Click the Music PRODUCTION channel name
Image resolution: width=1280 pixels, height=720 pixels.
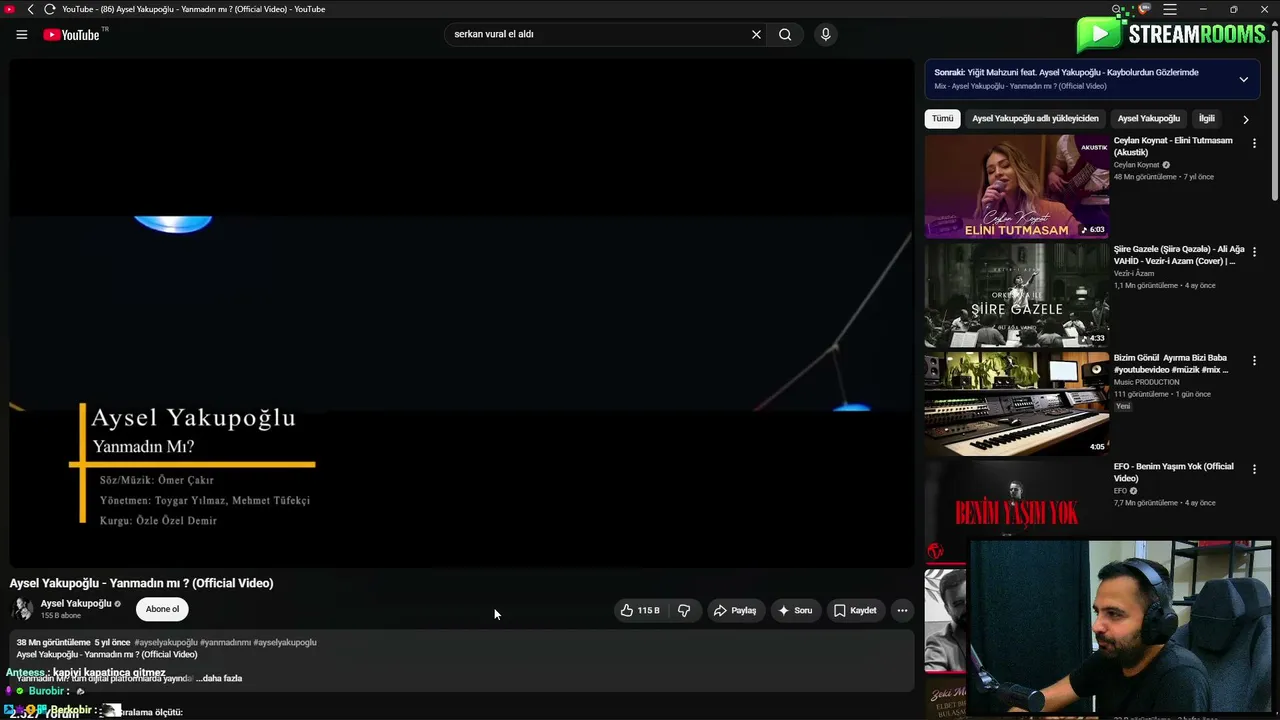pos(1147,382)
